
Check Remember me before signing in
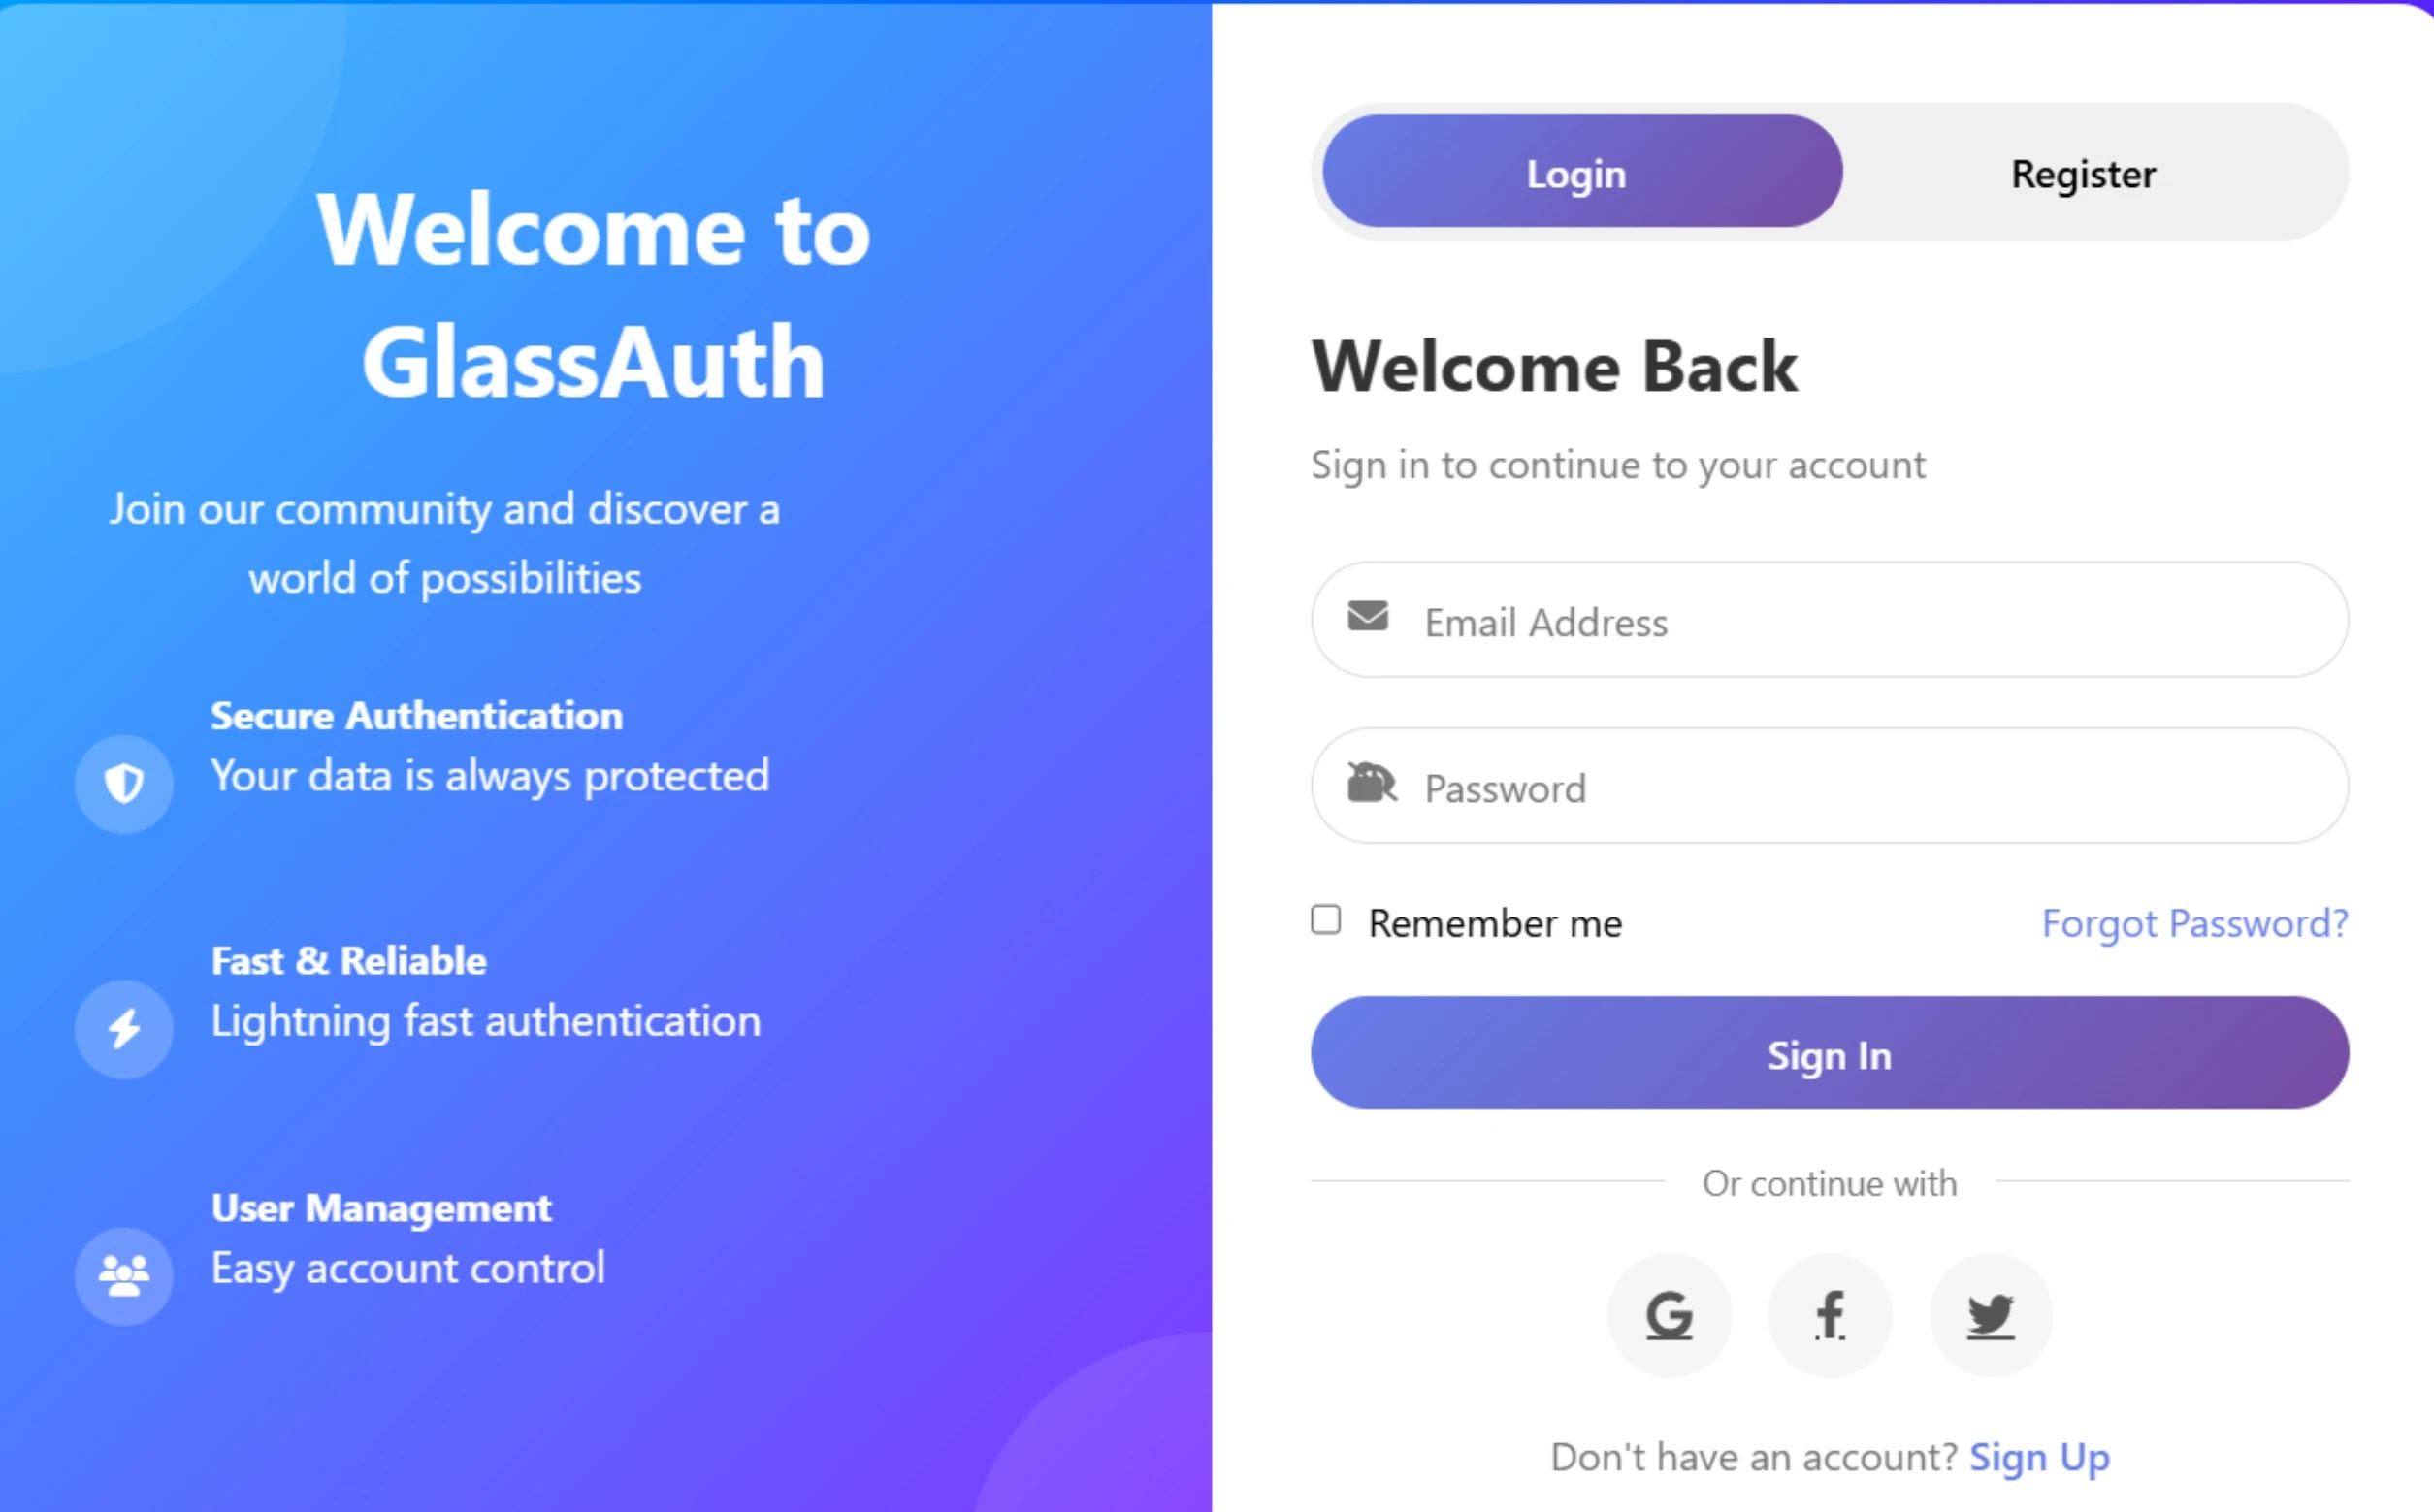1326,919
